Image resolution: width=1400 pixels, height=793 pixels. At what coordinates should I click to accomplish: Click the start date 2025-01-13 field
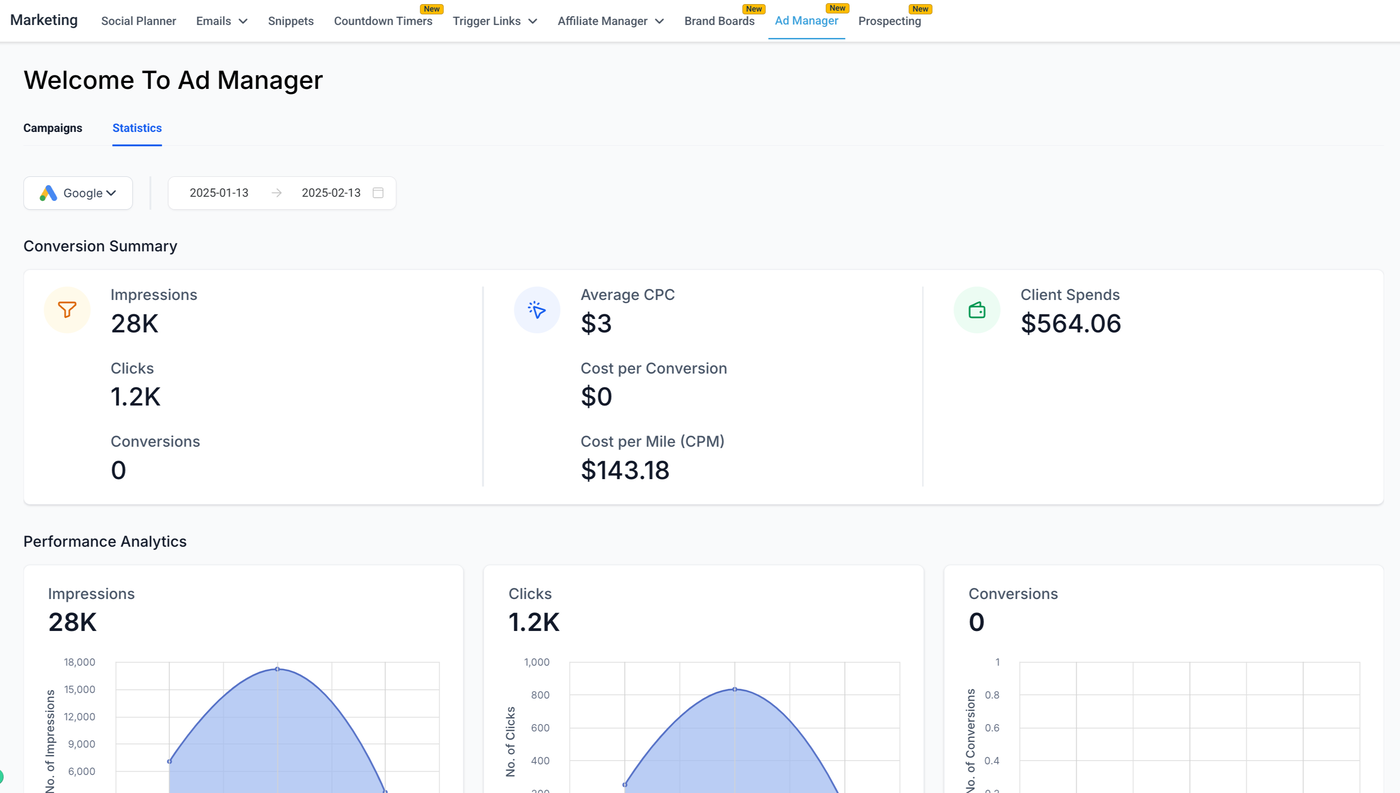coord(219,193)
